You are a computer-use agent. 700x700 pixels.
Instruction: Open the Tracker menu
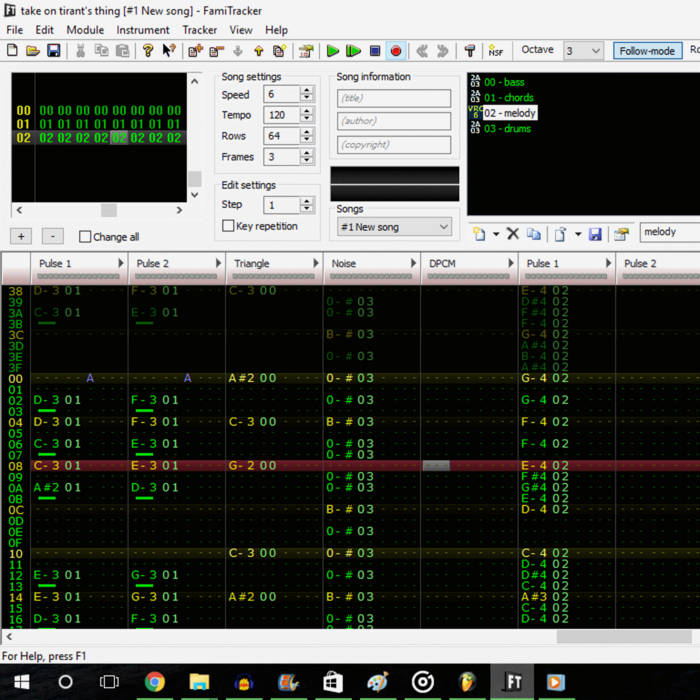(x=200, y=30)
